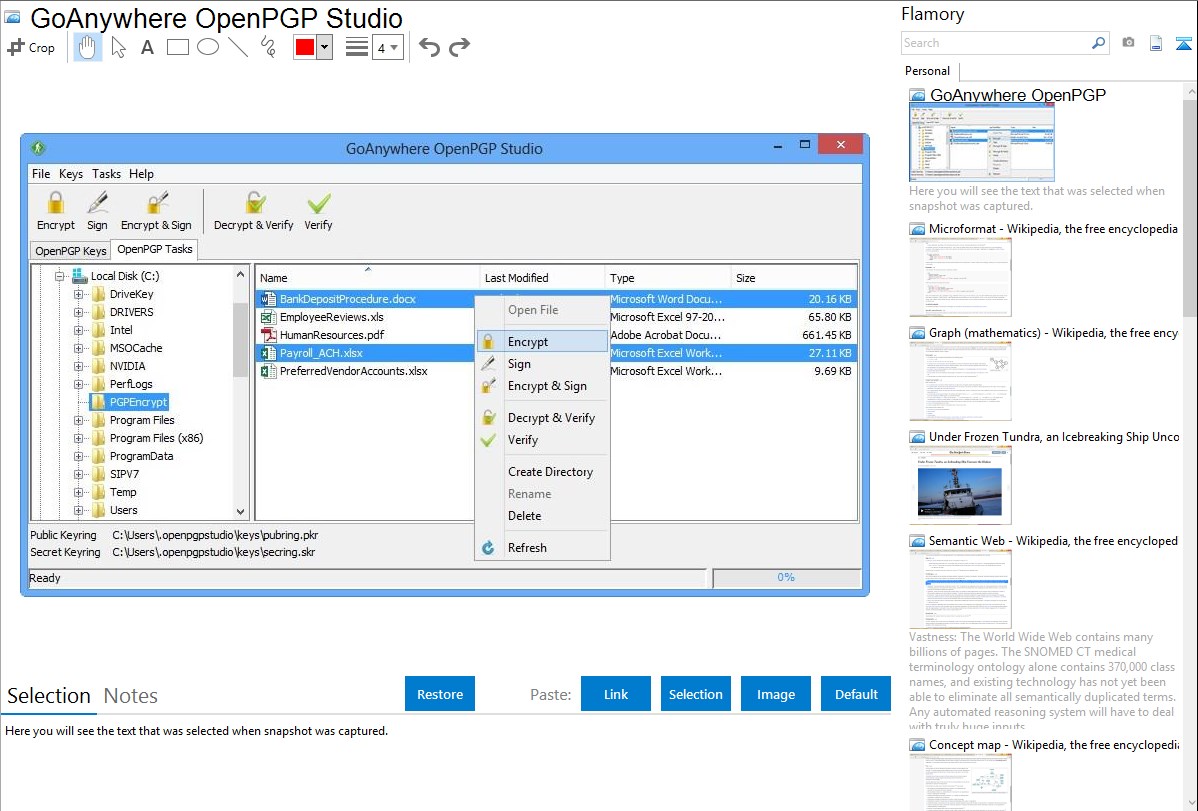Viewport: 1198px width, 811px height.
Task: Click the Paste Image button
Action: [x=775, y=694]
